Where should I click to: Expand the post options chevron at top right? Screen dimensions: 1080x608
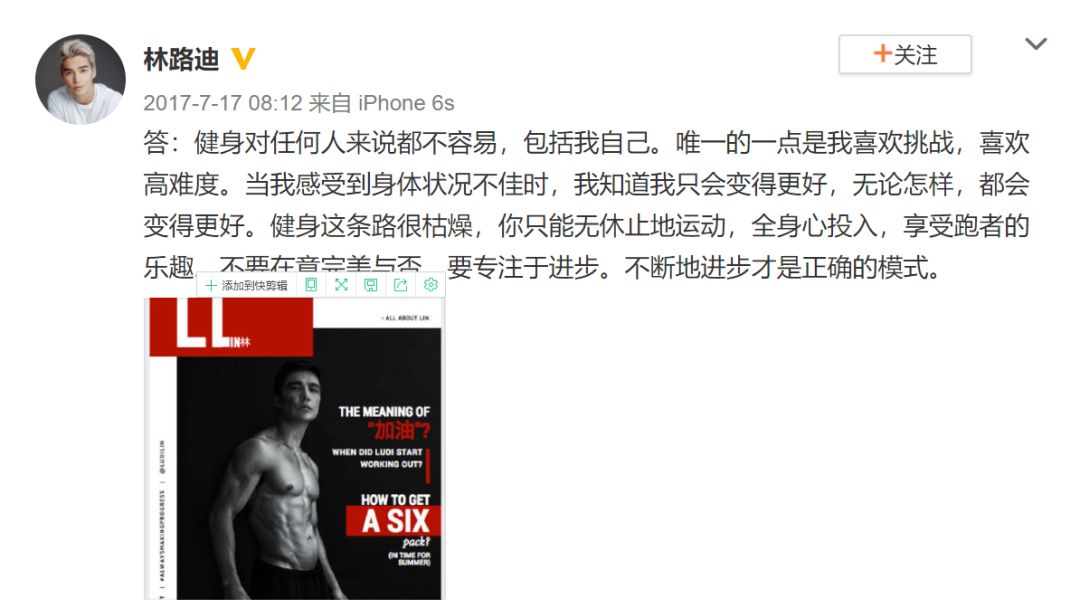click(x=1035, y=45)
